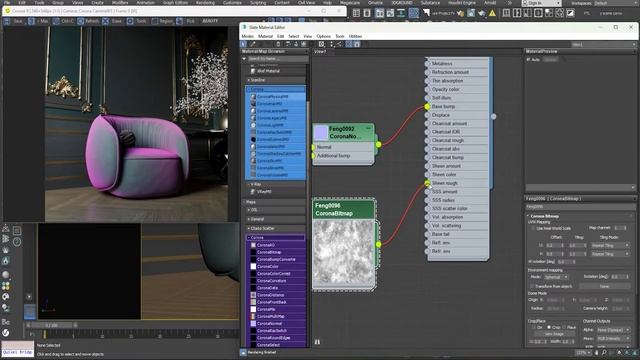The height and width of the screenshot is (360, 640).
Task: Click the CoronaColor white swatch icon
Action: pyautogui.click(x=253, y=267)
